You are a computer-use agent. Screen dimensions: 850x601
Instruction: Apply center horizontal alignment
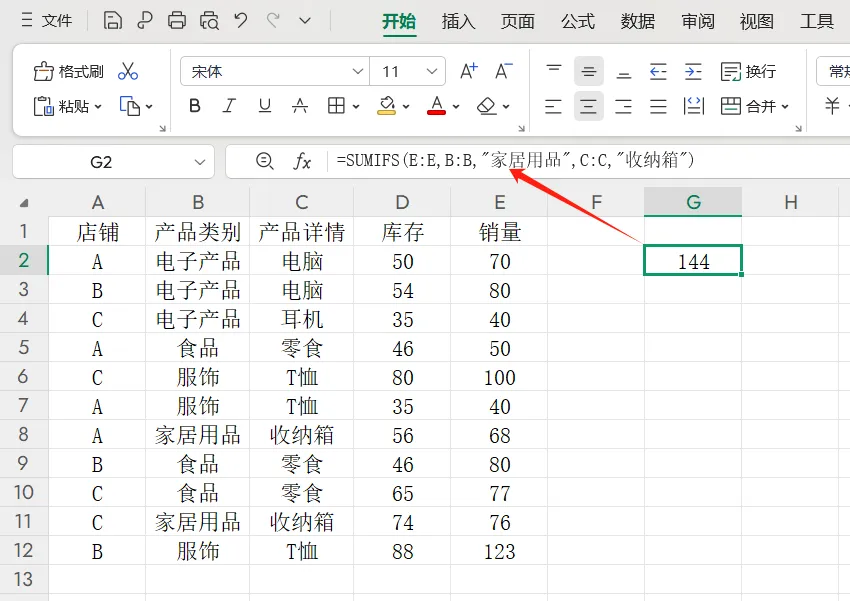tap(589, 106)
